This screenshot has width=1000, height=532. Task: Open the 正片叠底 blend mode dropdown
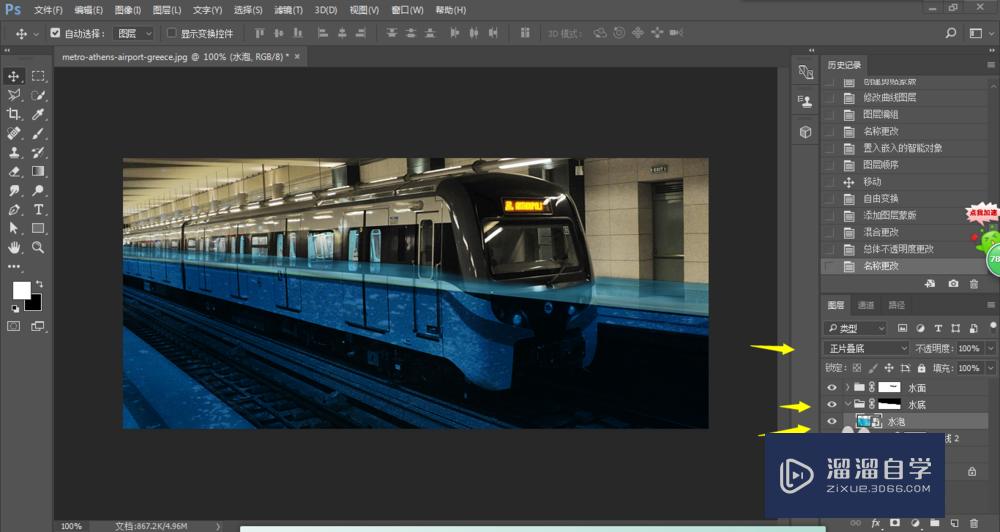[864, 348]
